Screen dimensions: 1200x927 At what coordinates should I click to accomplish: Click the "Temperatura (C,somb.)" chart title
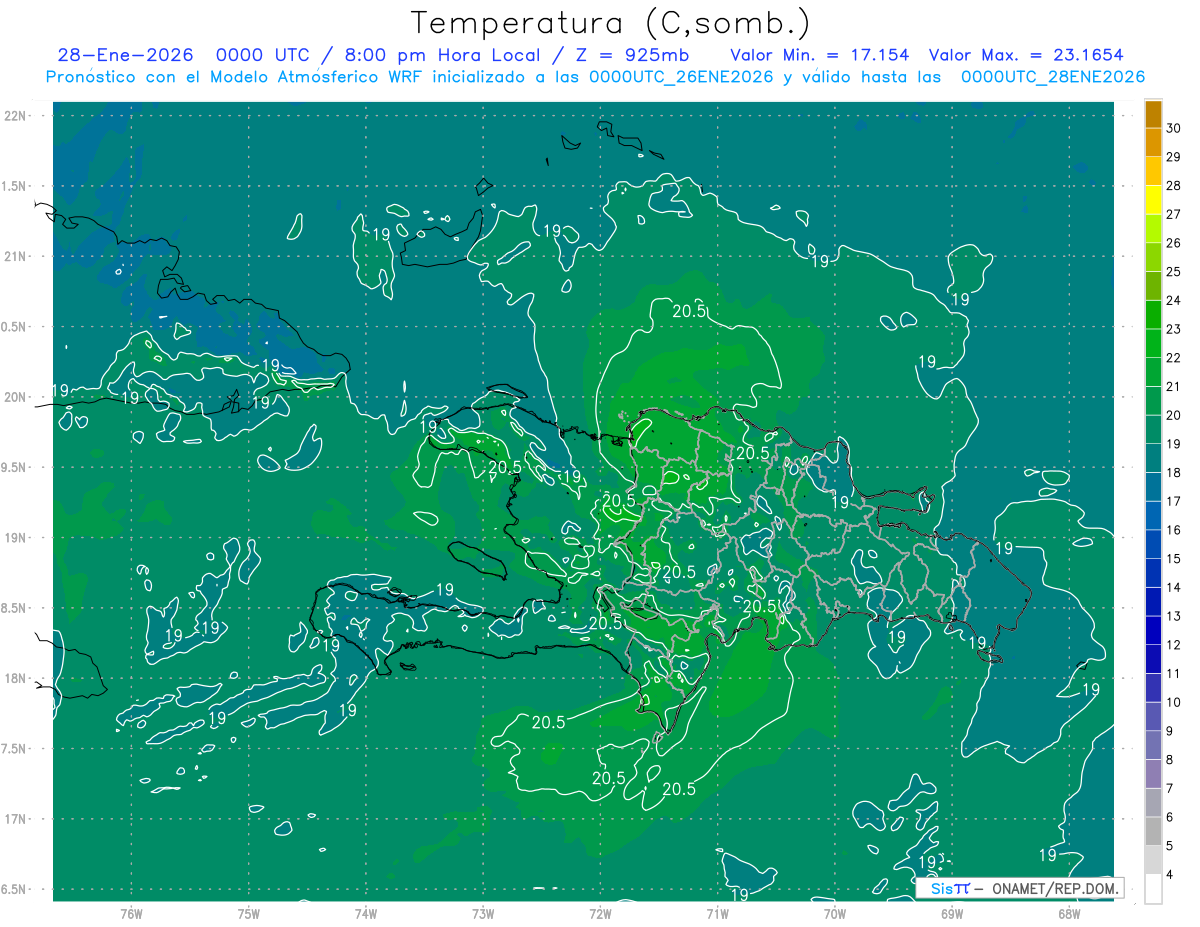point(610,22)
